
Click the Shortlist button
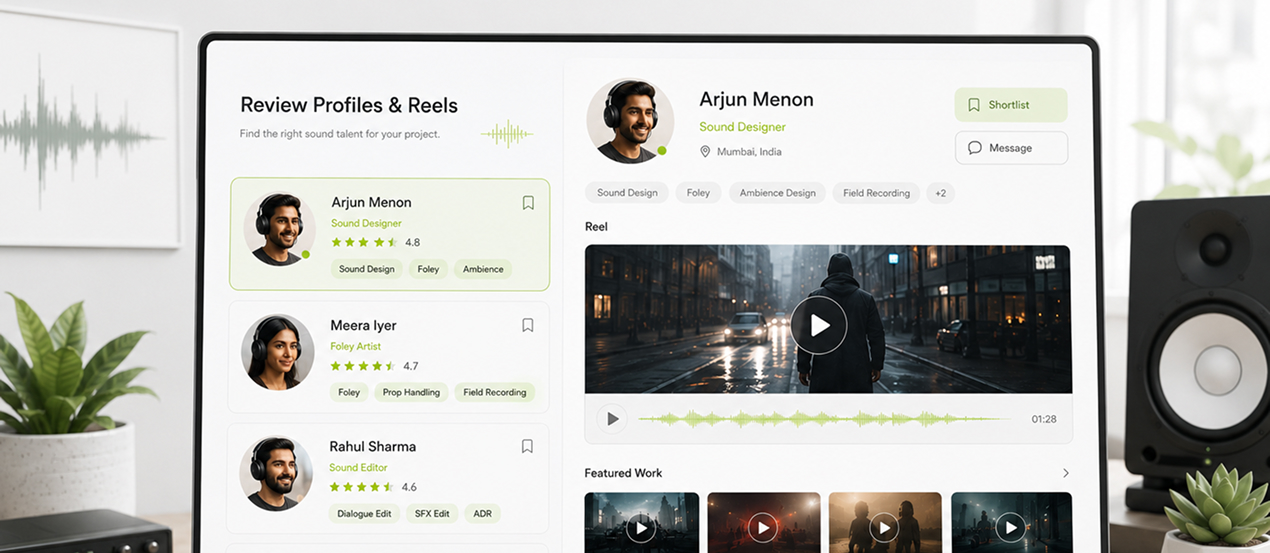(1011, 105)
